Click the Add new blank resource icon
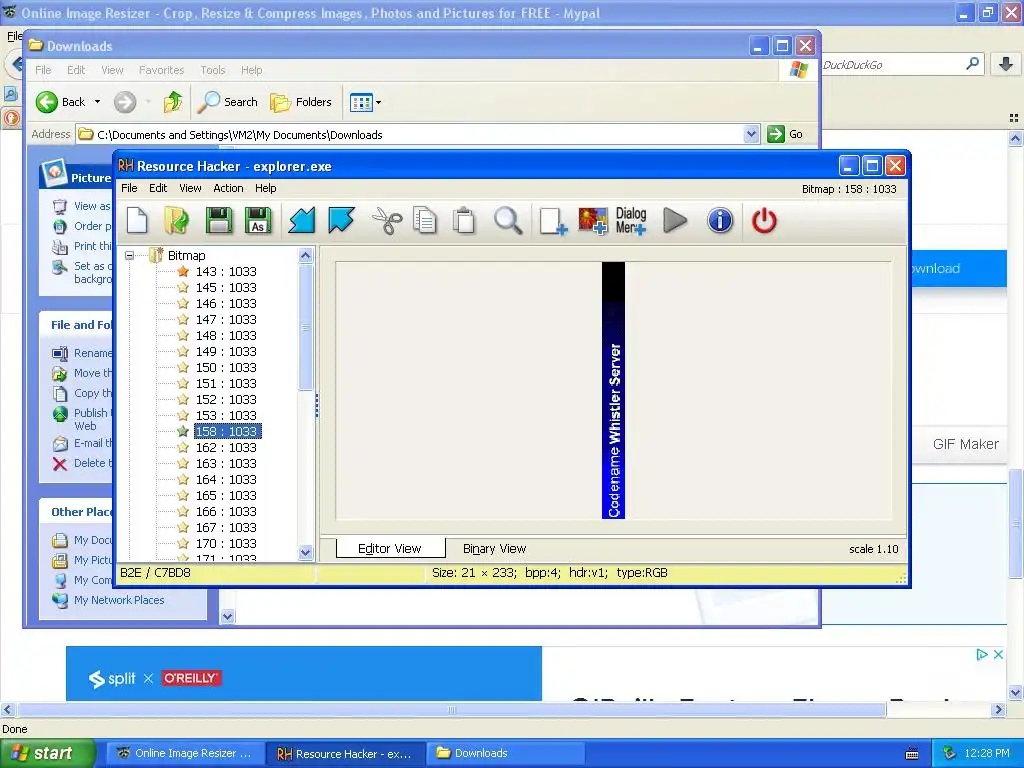This screenshot has height=768, width=1024. tap(553, 221)
